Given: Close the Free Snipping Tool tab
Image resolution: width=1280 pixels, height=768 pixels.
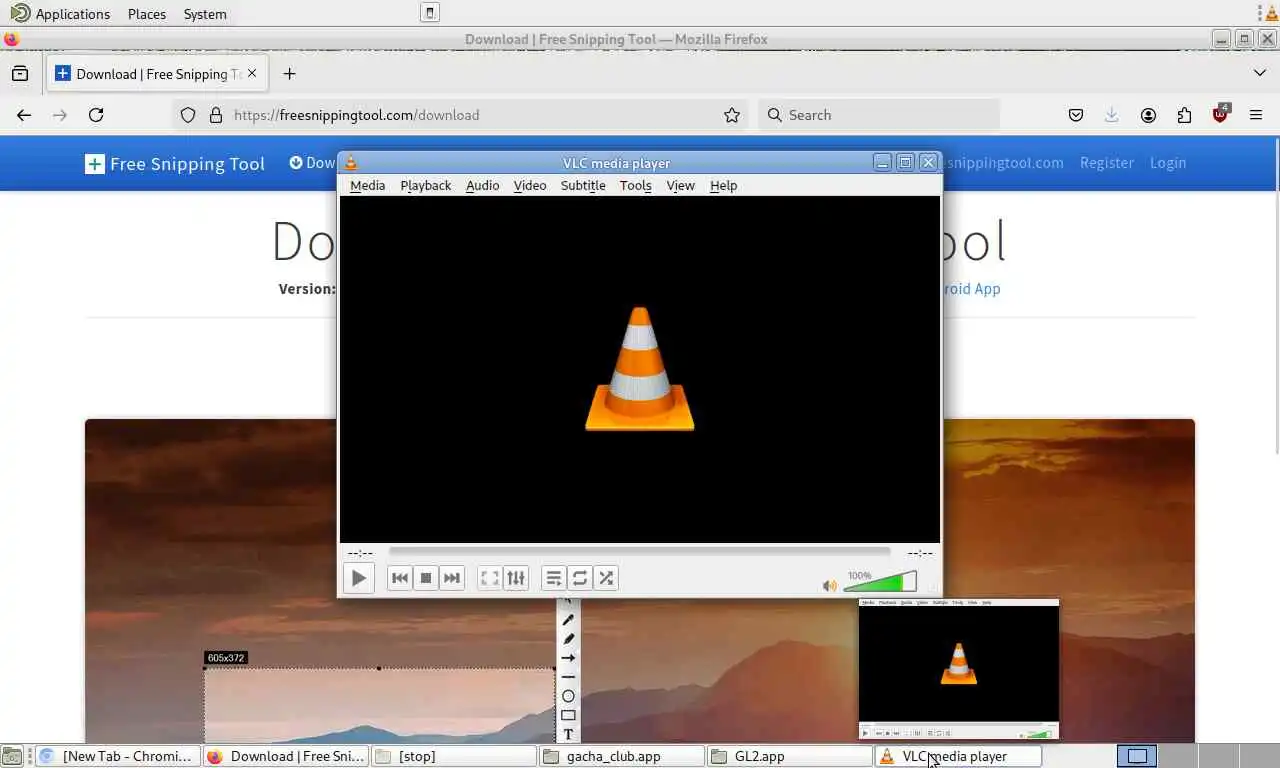Looking at the screenshot, I should tap(252, 73).
